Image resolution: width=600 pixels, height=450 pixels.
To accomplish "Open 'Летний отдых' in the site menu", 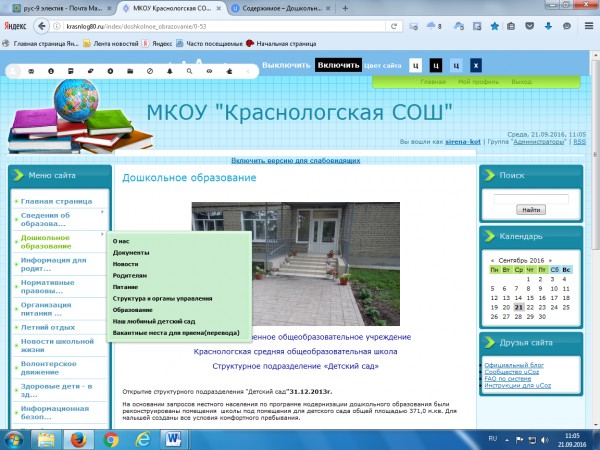I will click(x=48, y=328).
